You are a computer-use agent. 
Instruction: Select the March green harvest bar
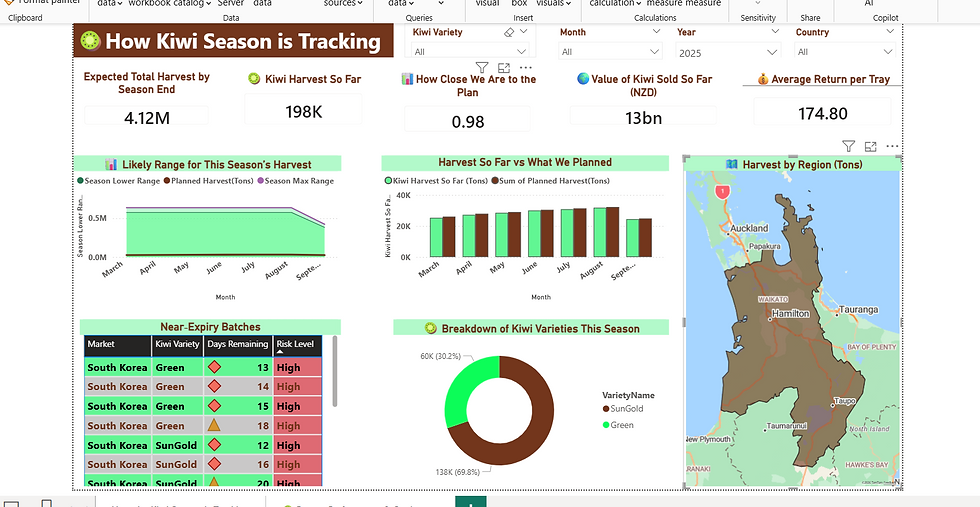436,238
